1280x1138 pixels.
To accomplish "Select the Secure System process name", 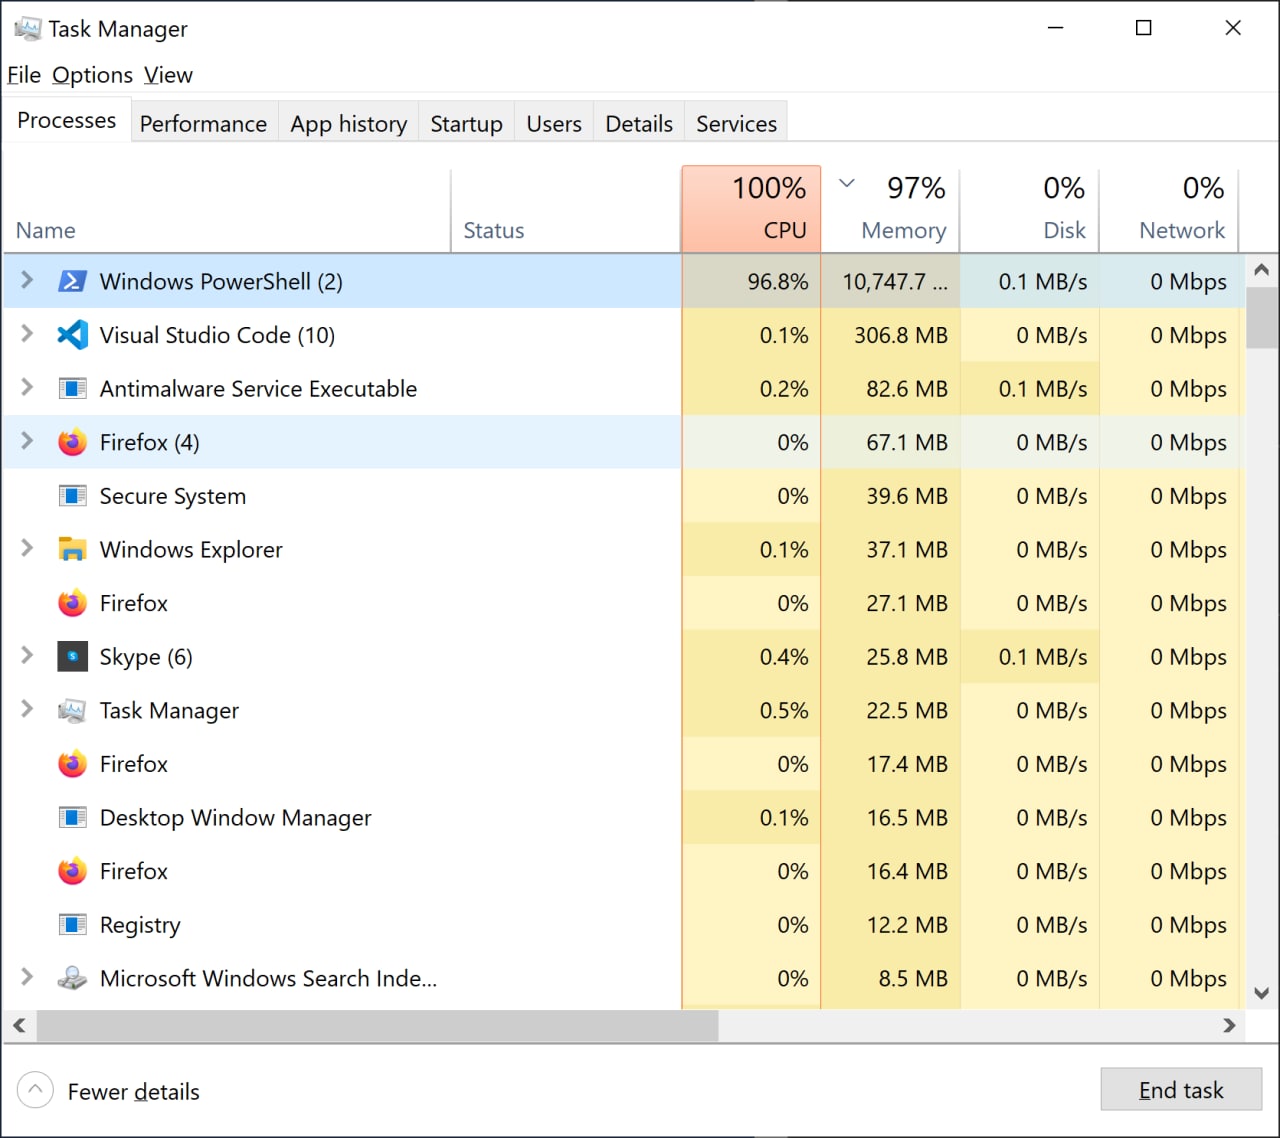I will pyautogui.click(x=173, y=496).
